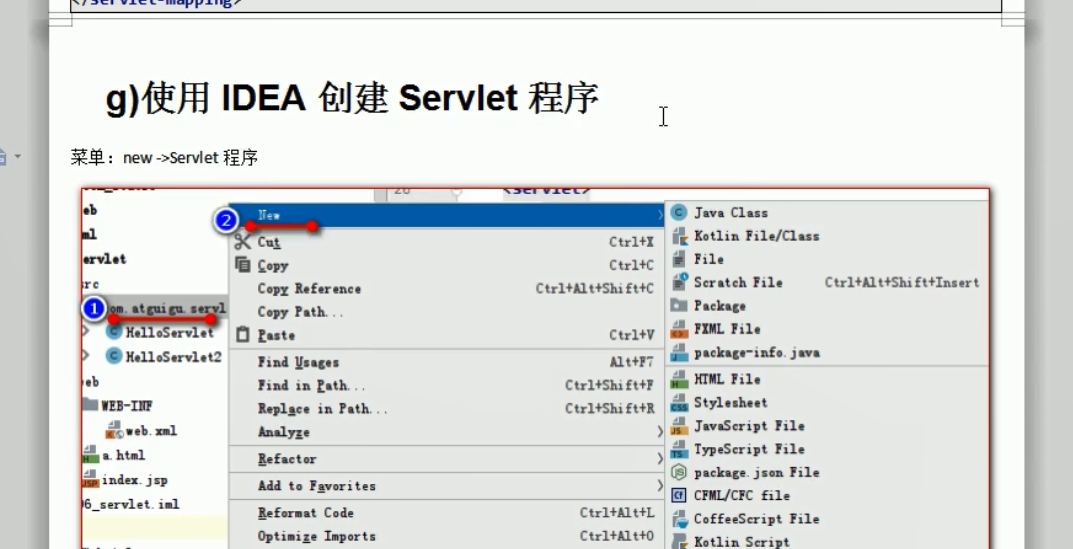Click the a.html file icon
Viewport: 1073px width, 549px height.
click(x=90, y=455)
